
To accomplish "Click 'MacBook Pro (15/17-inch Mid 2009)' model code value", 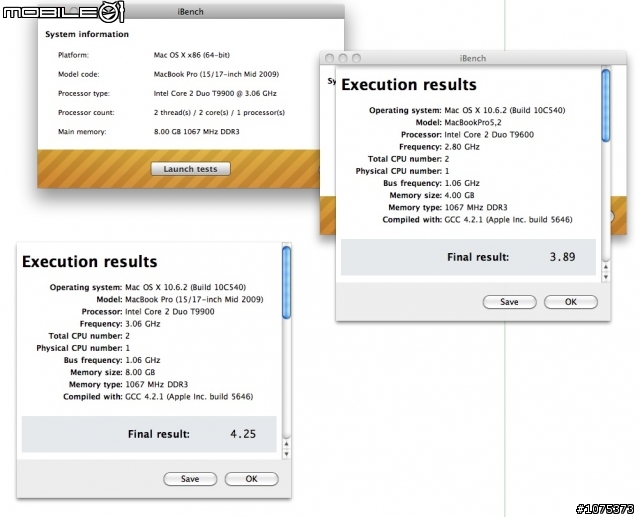I will [x=216, y=74].
